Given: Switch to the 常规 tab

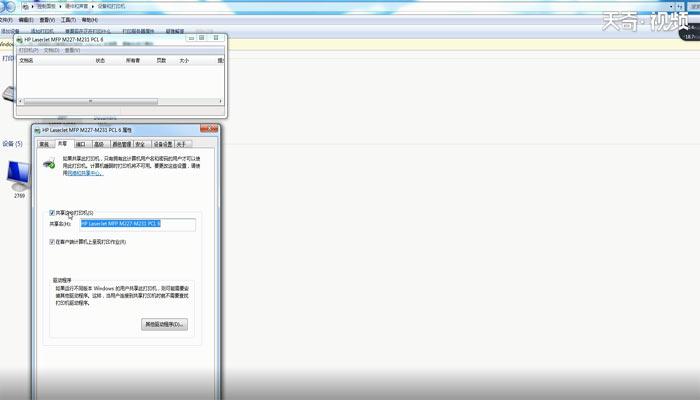Looking at the screenshot, I should (x=44, y=144).
